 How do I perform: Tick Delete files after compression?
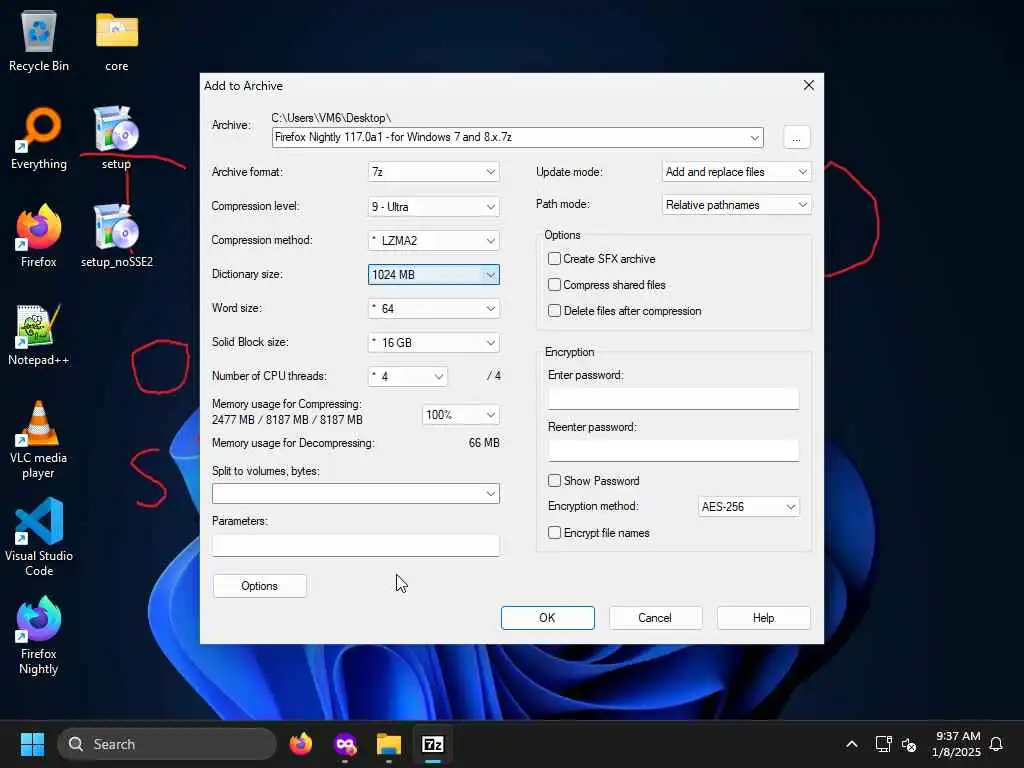(554, 311)
